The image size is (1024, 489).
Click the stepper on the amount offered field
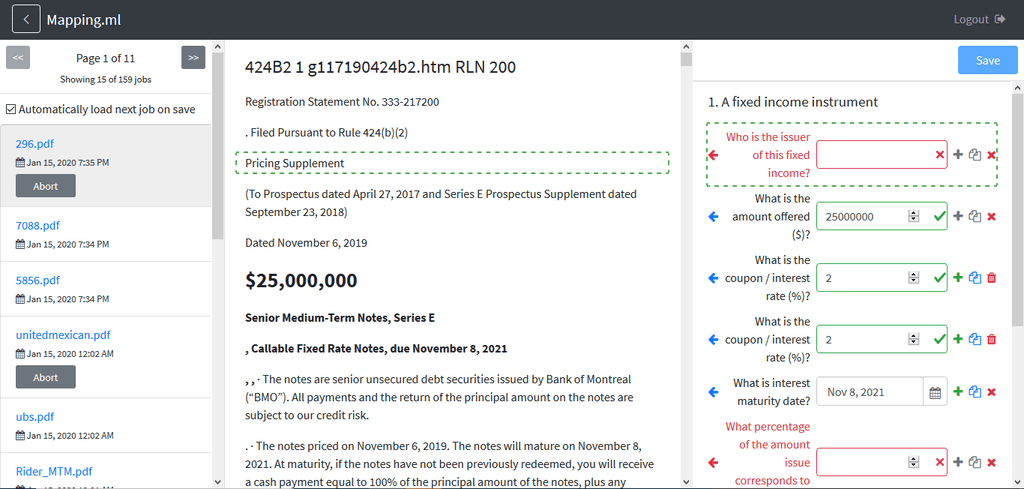click(913, 216)
